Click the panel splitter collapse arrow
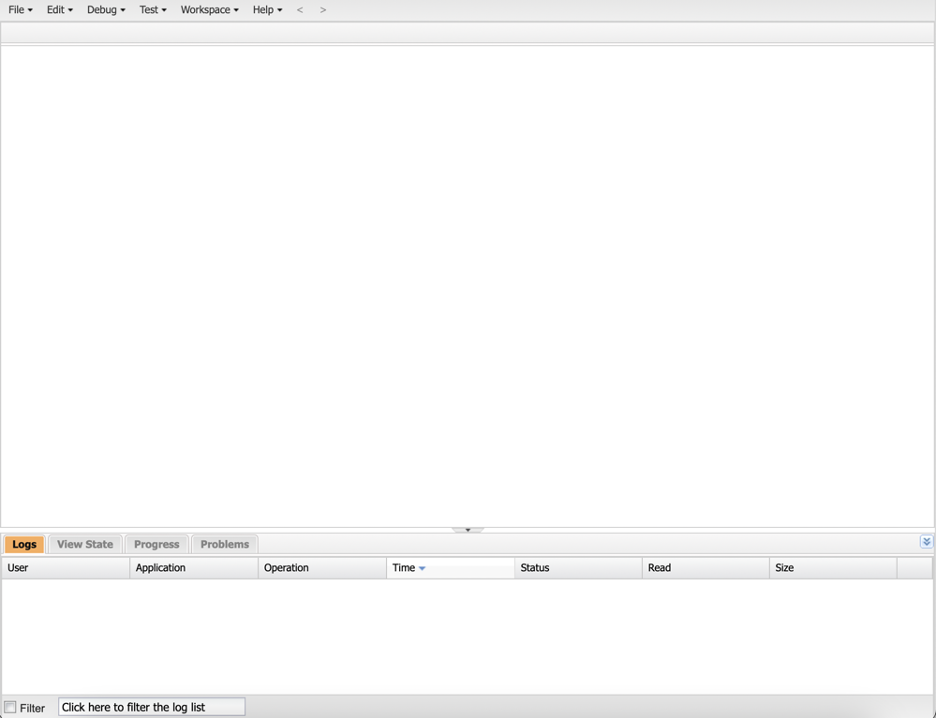This screenshot has height=718, width=936. point(468,529)
